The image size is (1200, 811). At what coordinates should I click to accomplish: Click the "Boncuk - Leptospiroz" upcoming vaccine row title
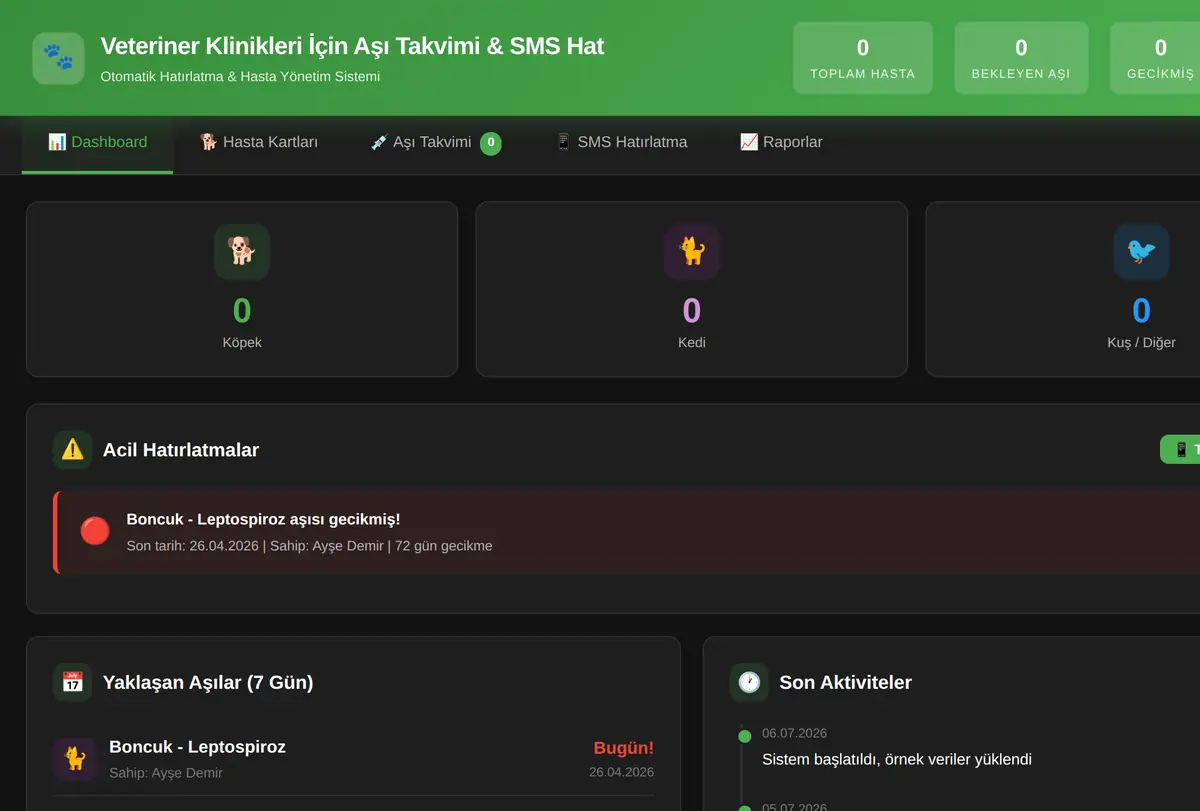(197, 747)
